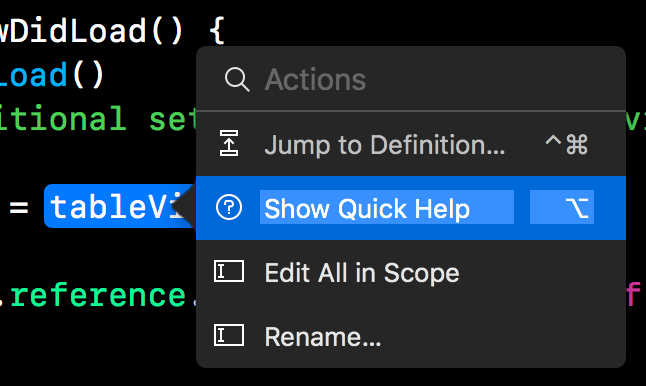Click the question mark Quick Help icon

pyautogui.click(x=229, y=208)
